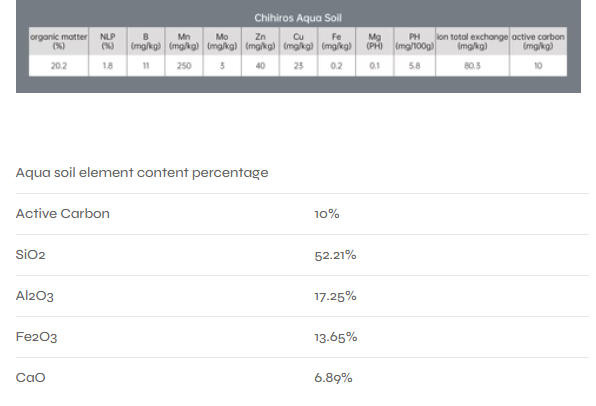This screenshot has width=596, height=406.
Task: Click the Zn (mg/kg) header cell
Action: click(x=260, y=41)
